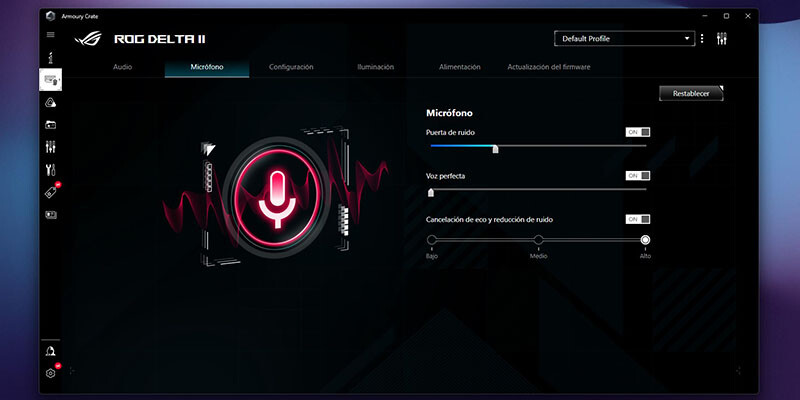Open Scenario Profiles sliders icon in sidebar

[51, 147]
